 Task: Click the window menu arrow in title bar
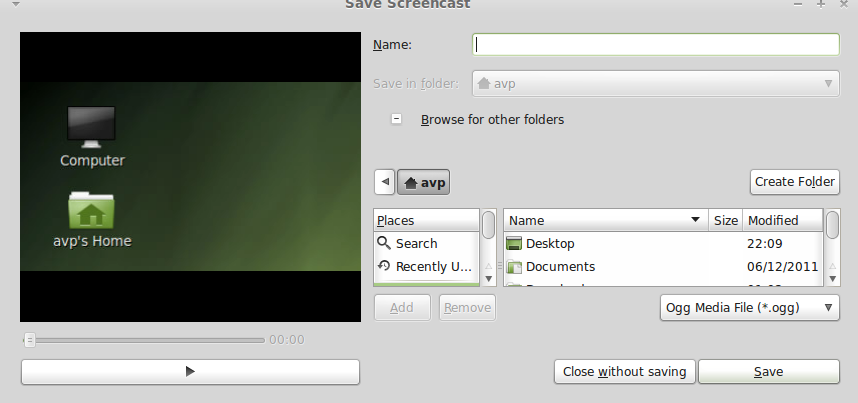16,4
